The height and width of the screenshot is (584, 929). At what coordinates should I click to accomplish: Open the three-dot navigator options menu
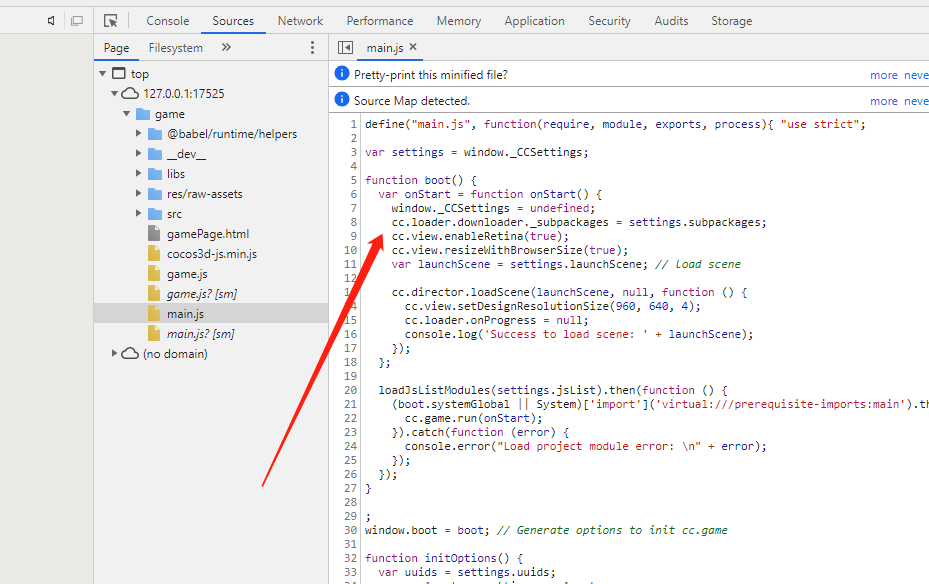coord(312,47)
